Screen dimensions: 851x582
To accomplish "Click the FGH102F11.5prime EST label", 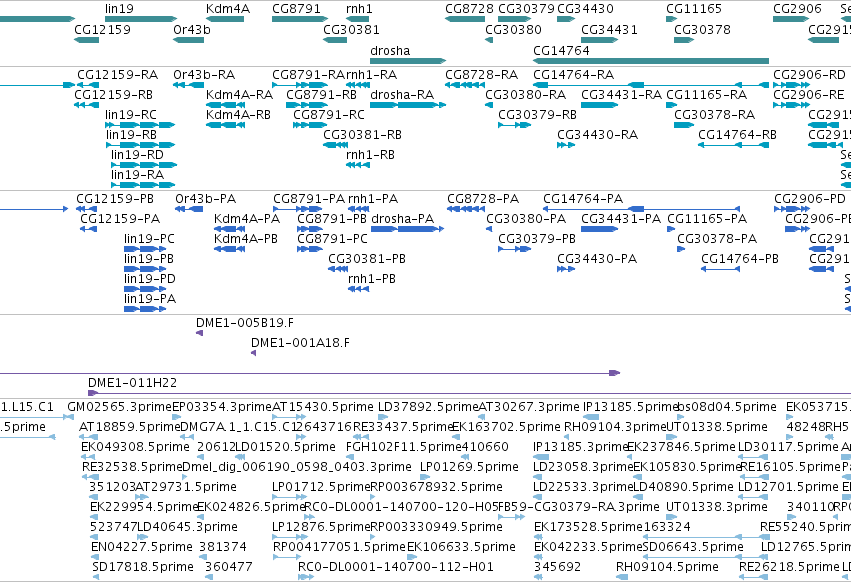I will pyautogui.click(x=403, y=447).
